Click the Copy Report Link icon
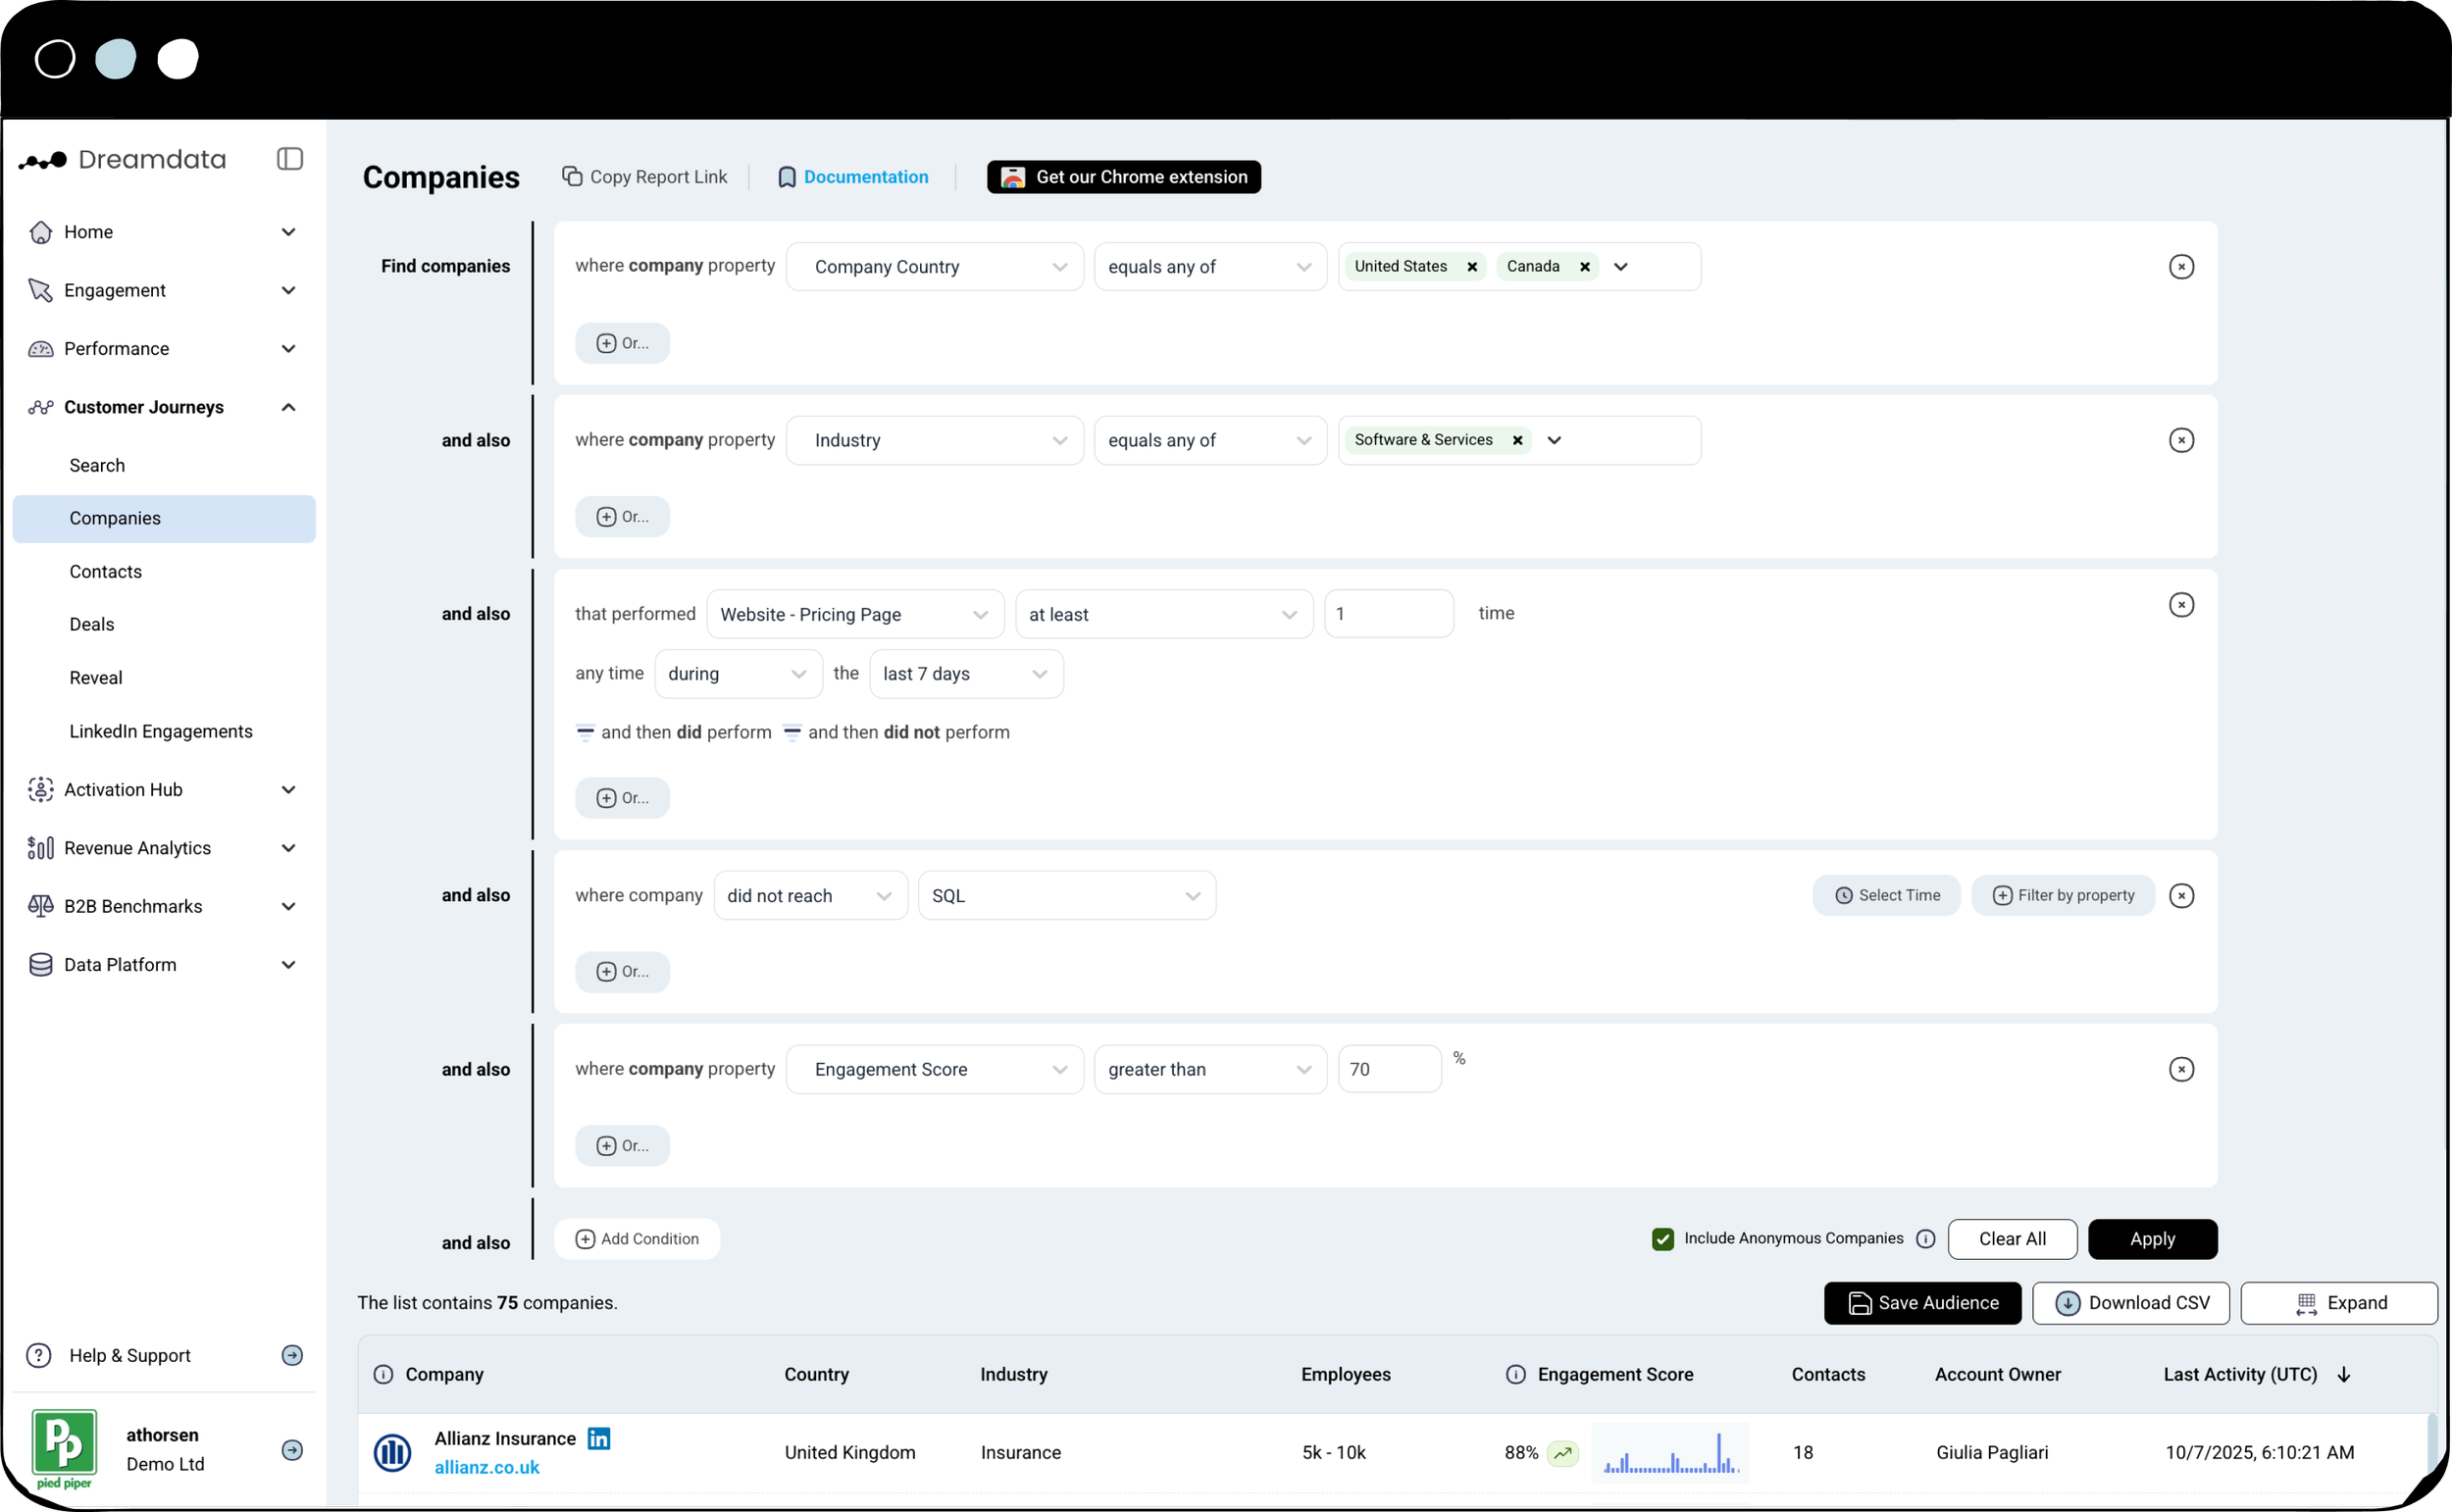Image resolution: width=2452 pixels, height=1512 pixels. 572,176
